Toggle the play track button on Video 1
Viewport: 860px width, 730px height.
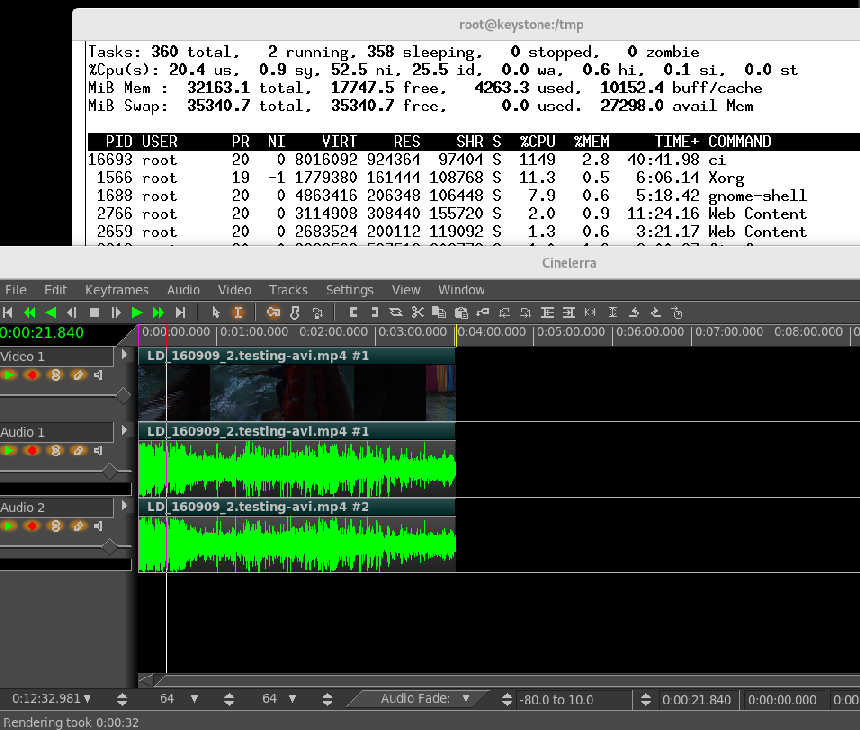[x=10, y=375]
